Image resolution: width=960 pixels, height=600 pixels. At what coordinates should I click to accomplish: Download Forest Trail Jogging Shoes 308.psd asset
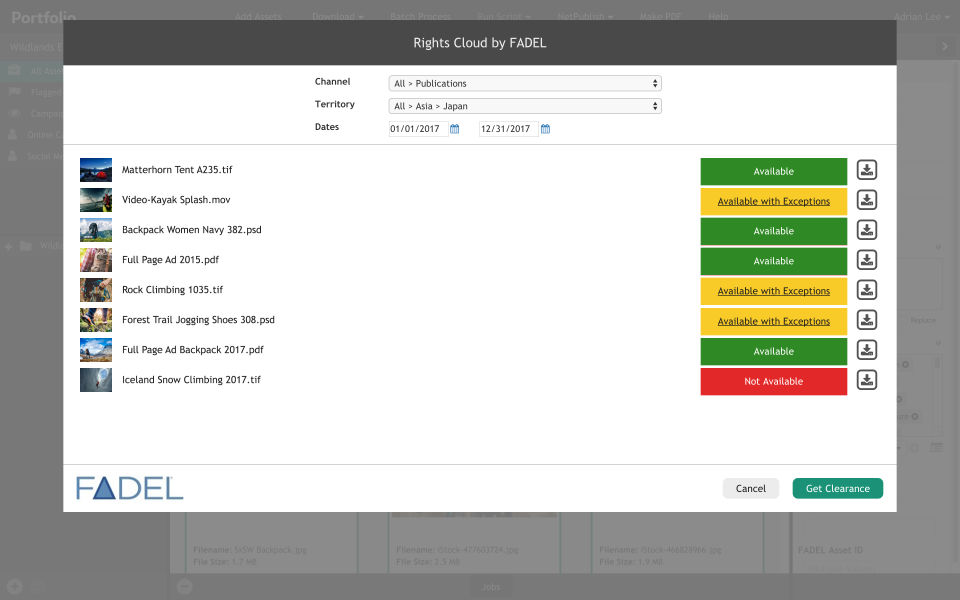(866, 320)
